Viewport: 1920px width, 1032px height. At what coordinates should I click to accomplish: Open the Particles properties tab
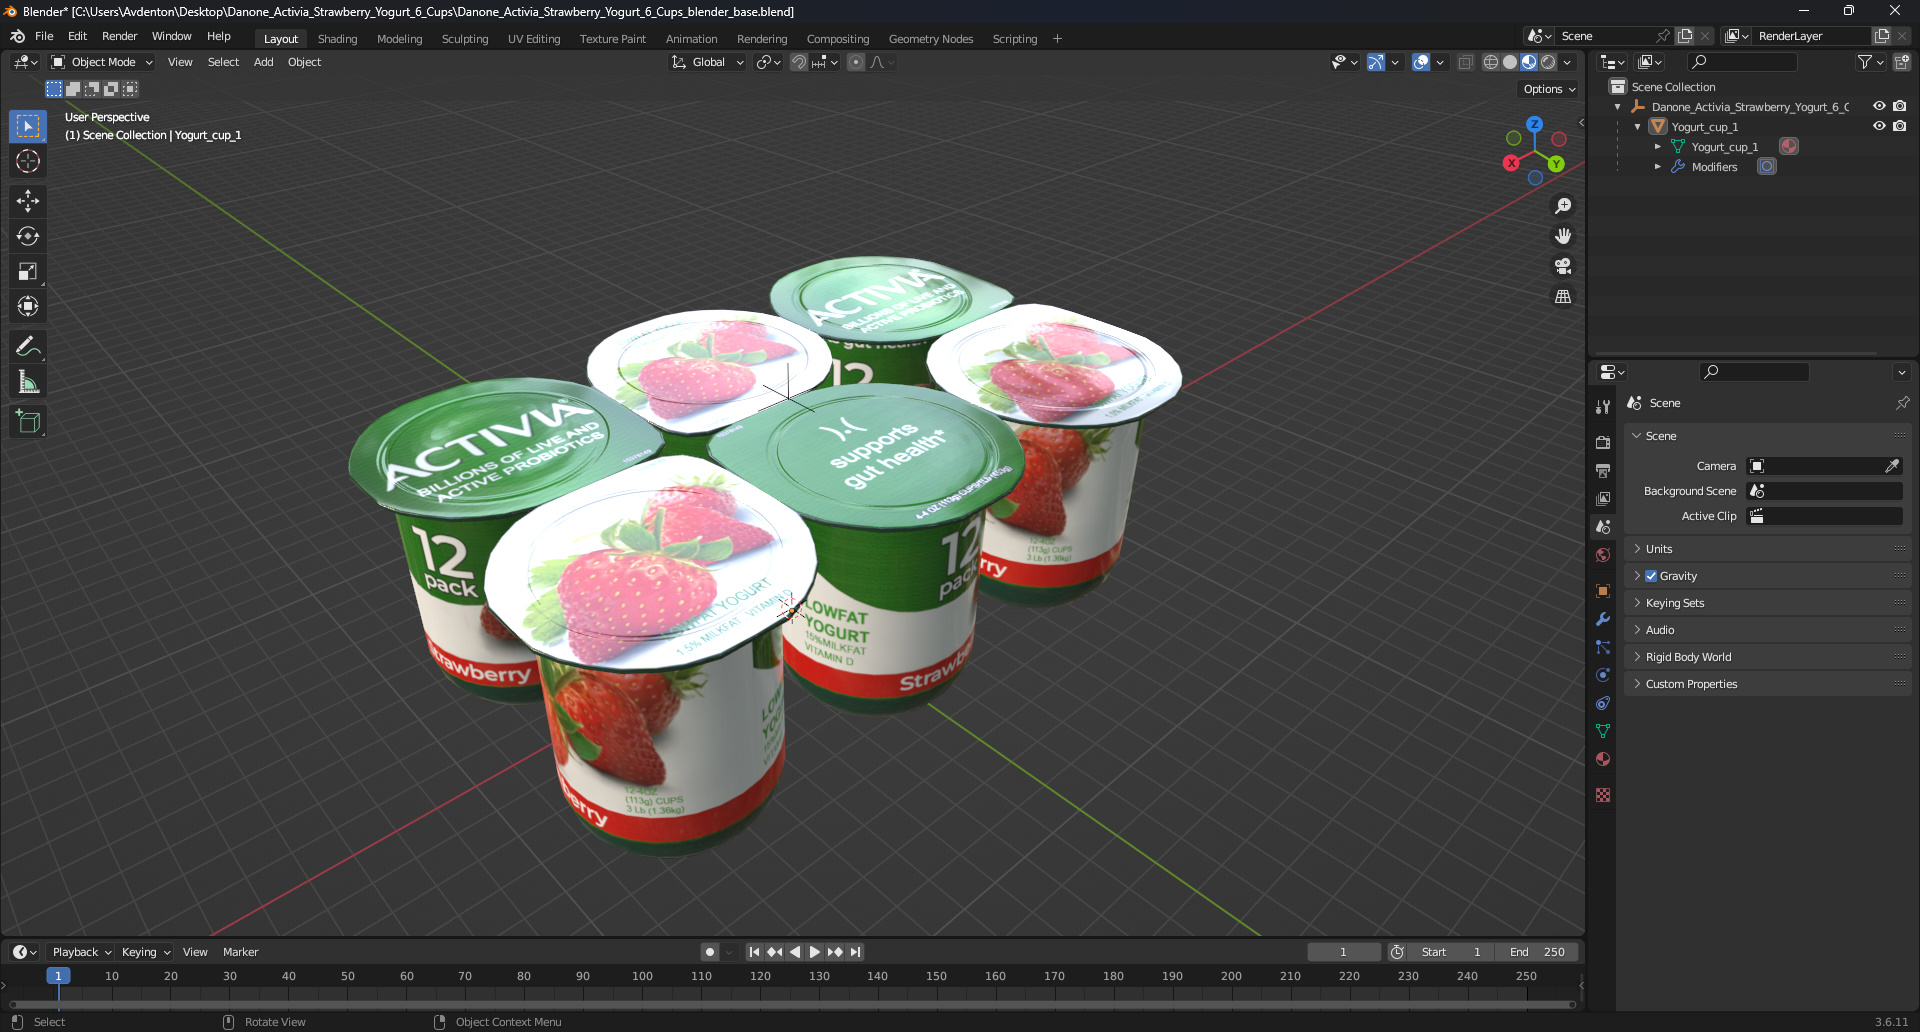pos(1603,647)
